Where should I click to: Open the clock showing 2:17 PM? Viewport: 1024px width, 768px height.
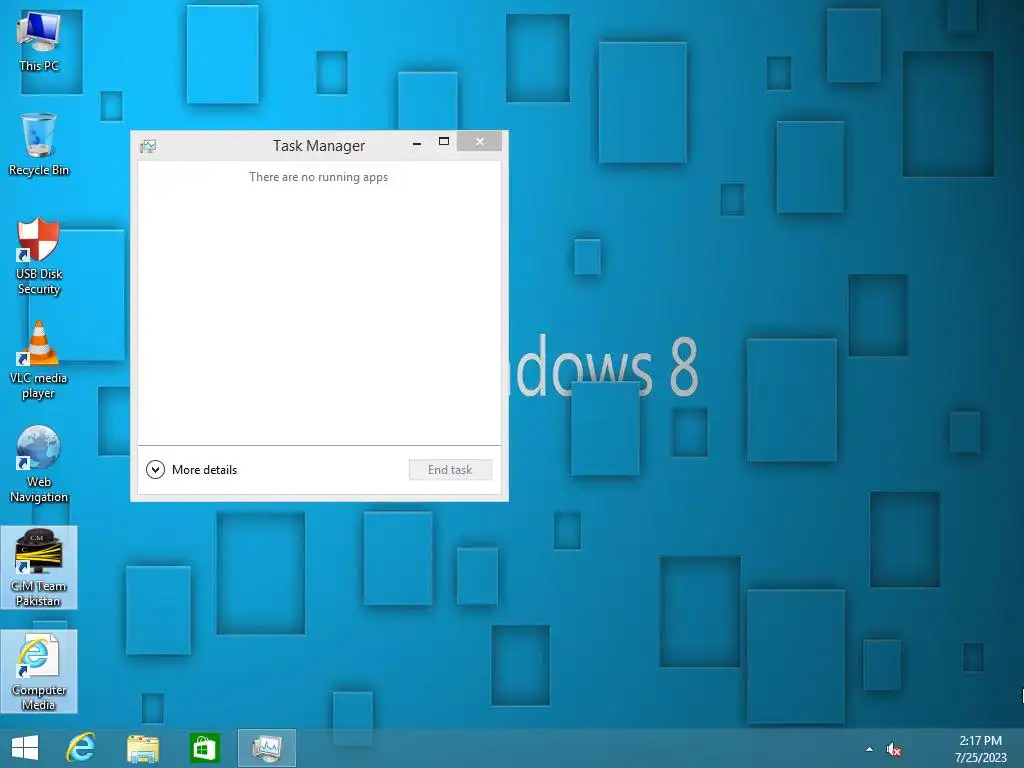coord(980,749)
